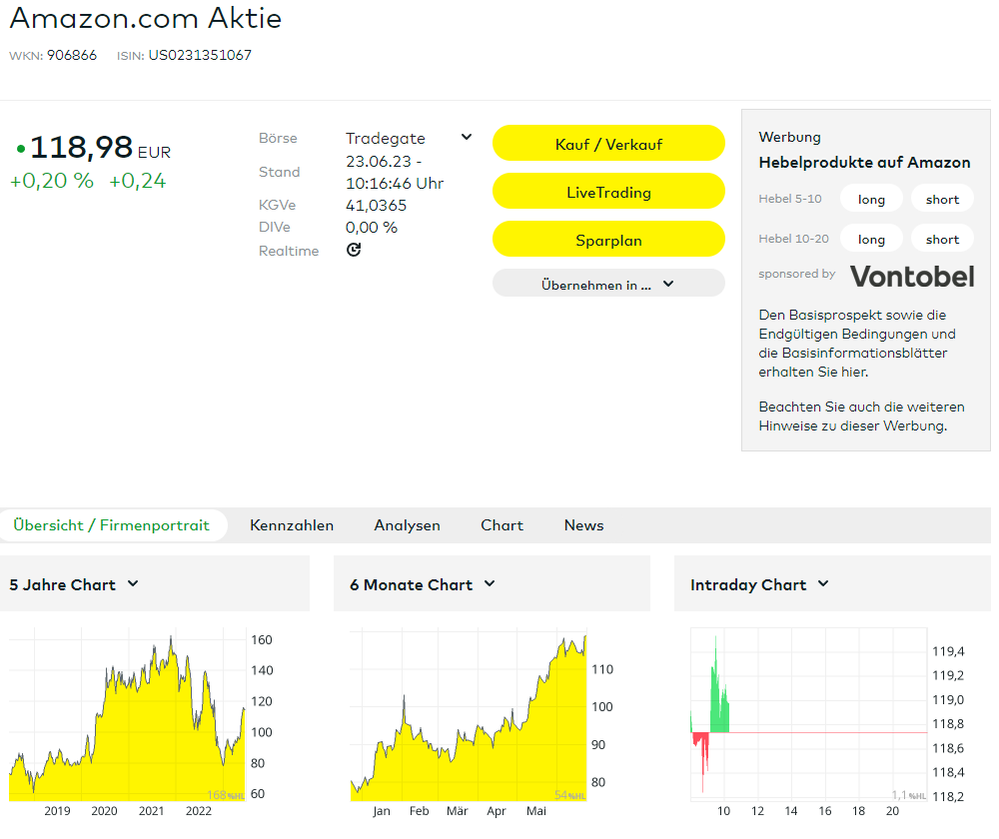Click the Vontobel sponsor logo
Screen dimensions: 999x839
(x=911, y=276)
